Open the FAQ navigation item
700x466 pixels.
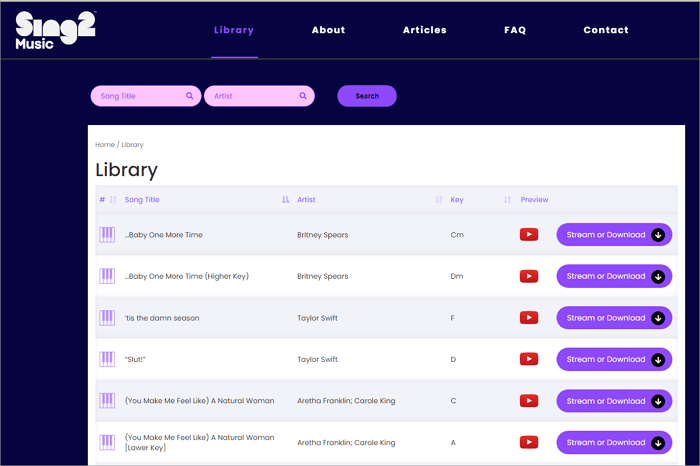pyautogui.click(x=515, y=30)
